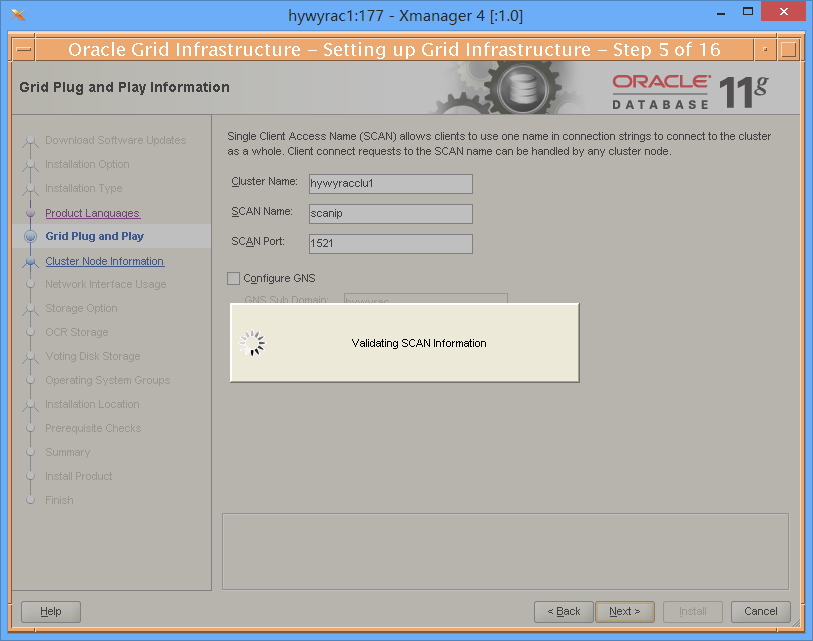The height and width of the screenshot is (641, 813).
Task: Click Voting Disk Storage step text
Action: tap(93, 356)
